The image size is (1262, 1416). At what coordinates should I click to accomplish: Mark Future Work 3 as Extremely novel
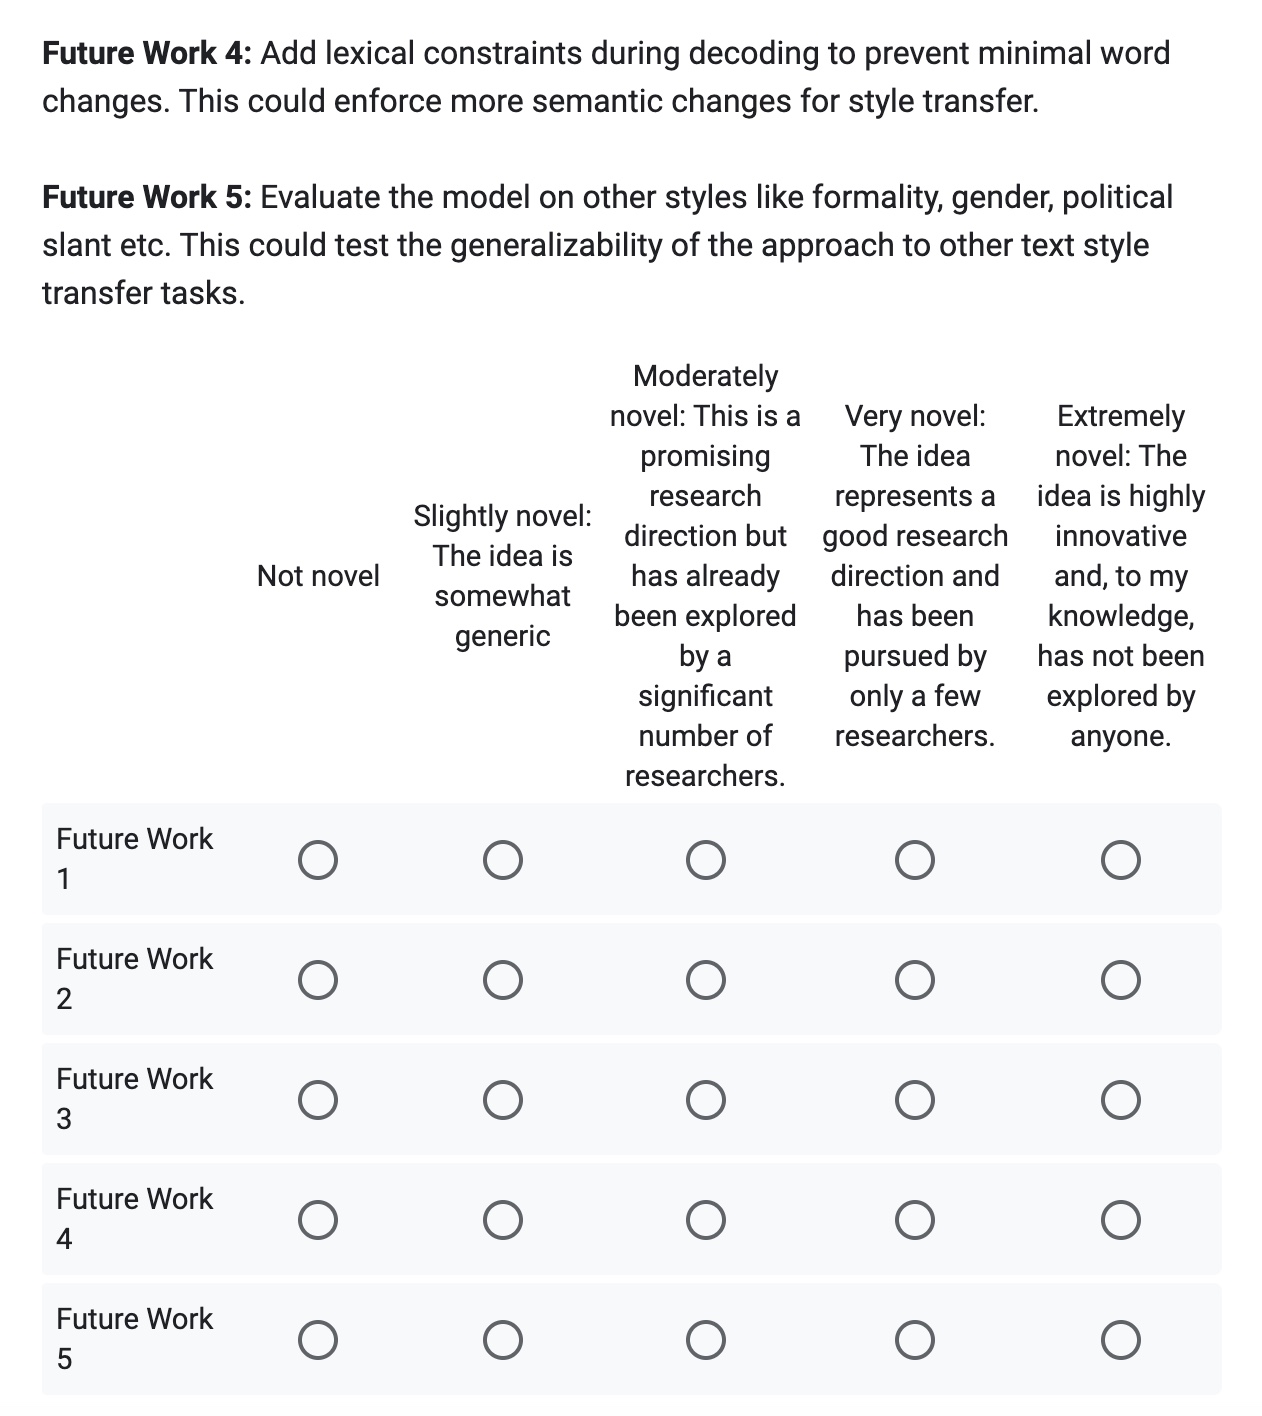coord(1120,1100)
